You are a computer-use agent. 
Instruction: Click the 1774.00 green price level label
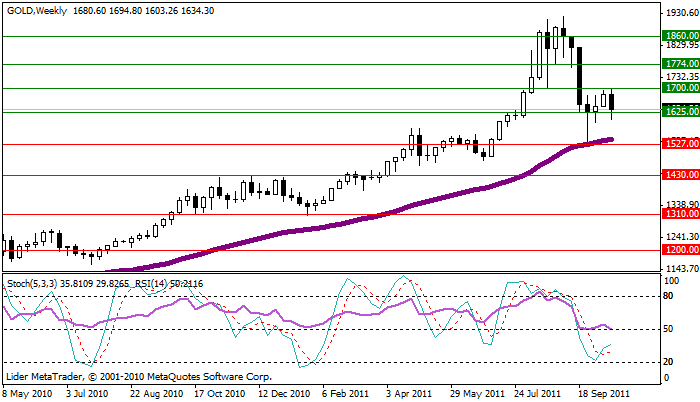[x=680, y=63]
